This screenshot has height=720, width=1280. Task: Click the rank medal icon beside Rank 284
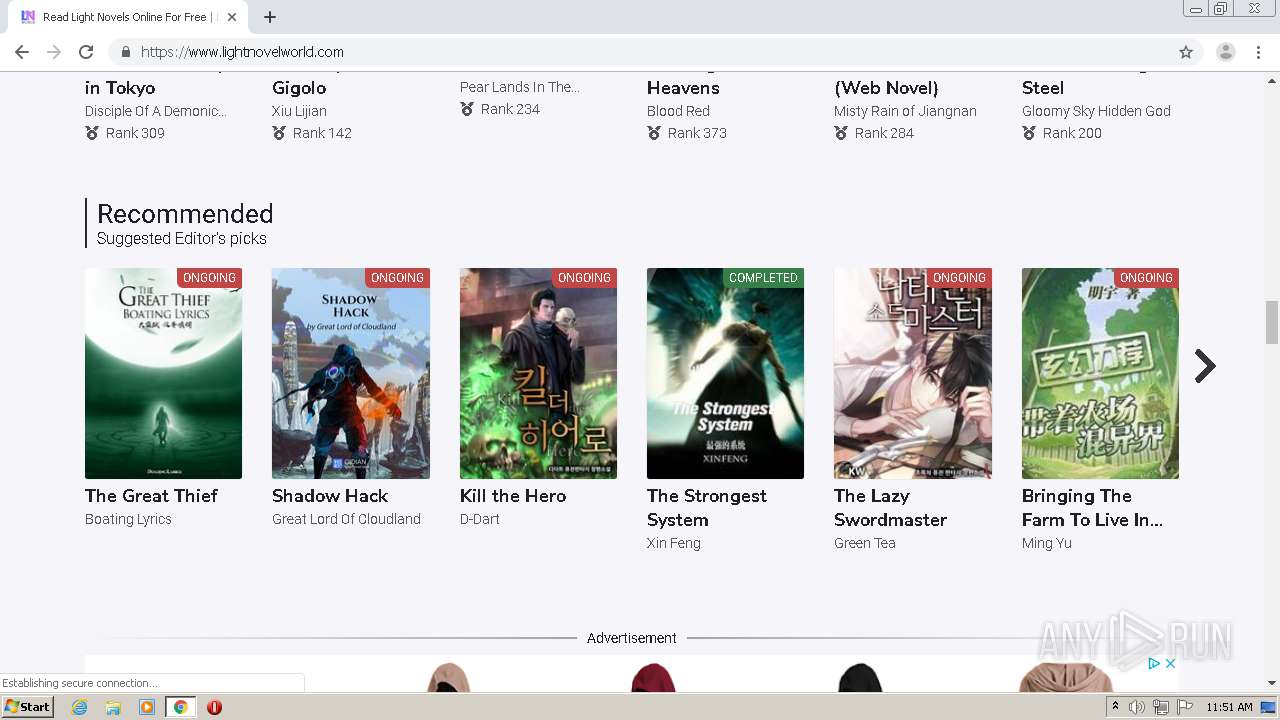point(841,133)
